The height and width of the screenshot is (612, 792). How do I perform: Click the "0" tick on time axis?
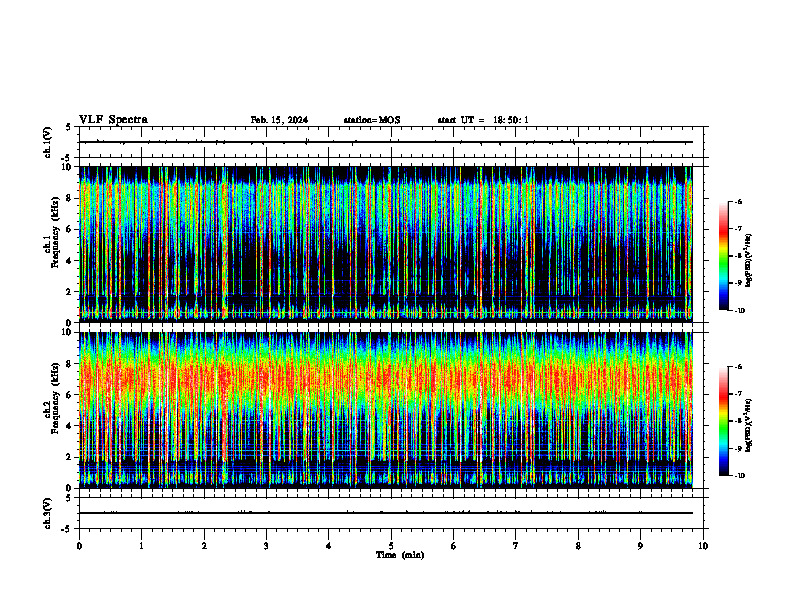coord(79,546)
